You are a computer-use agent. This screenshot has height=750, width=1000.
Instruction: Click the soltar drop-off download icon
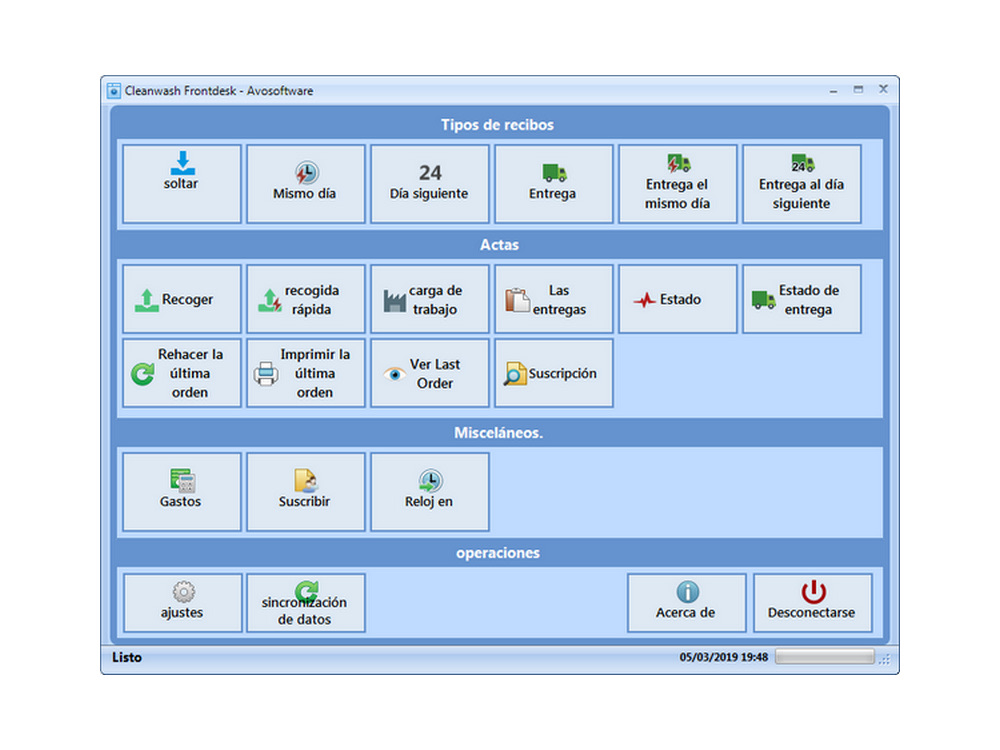coord(182,163)
